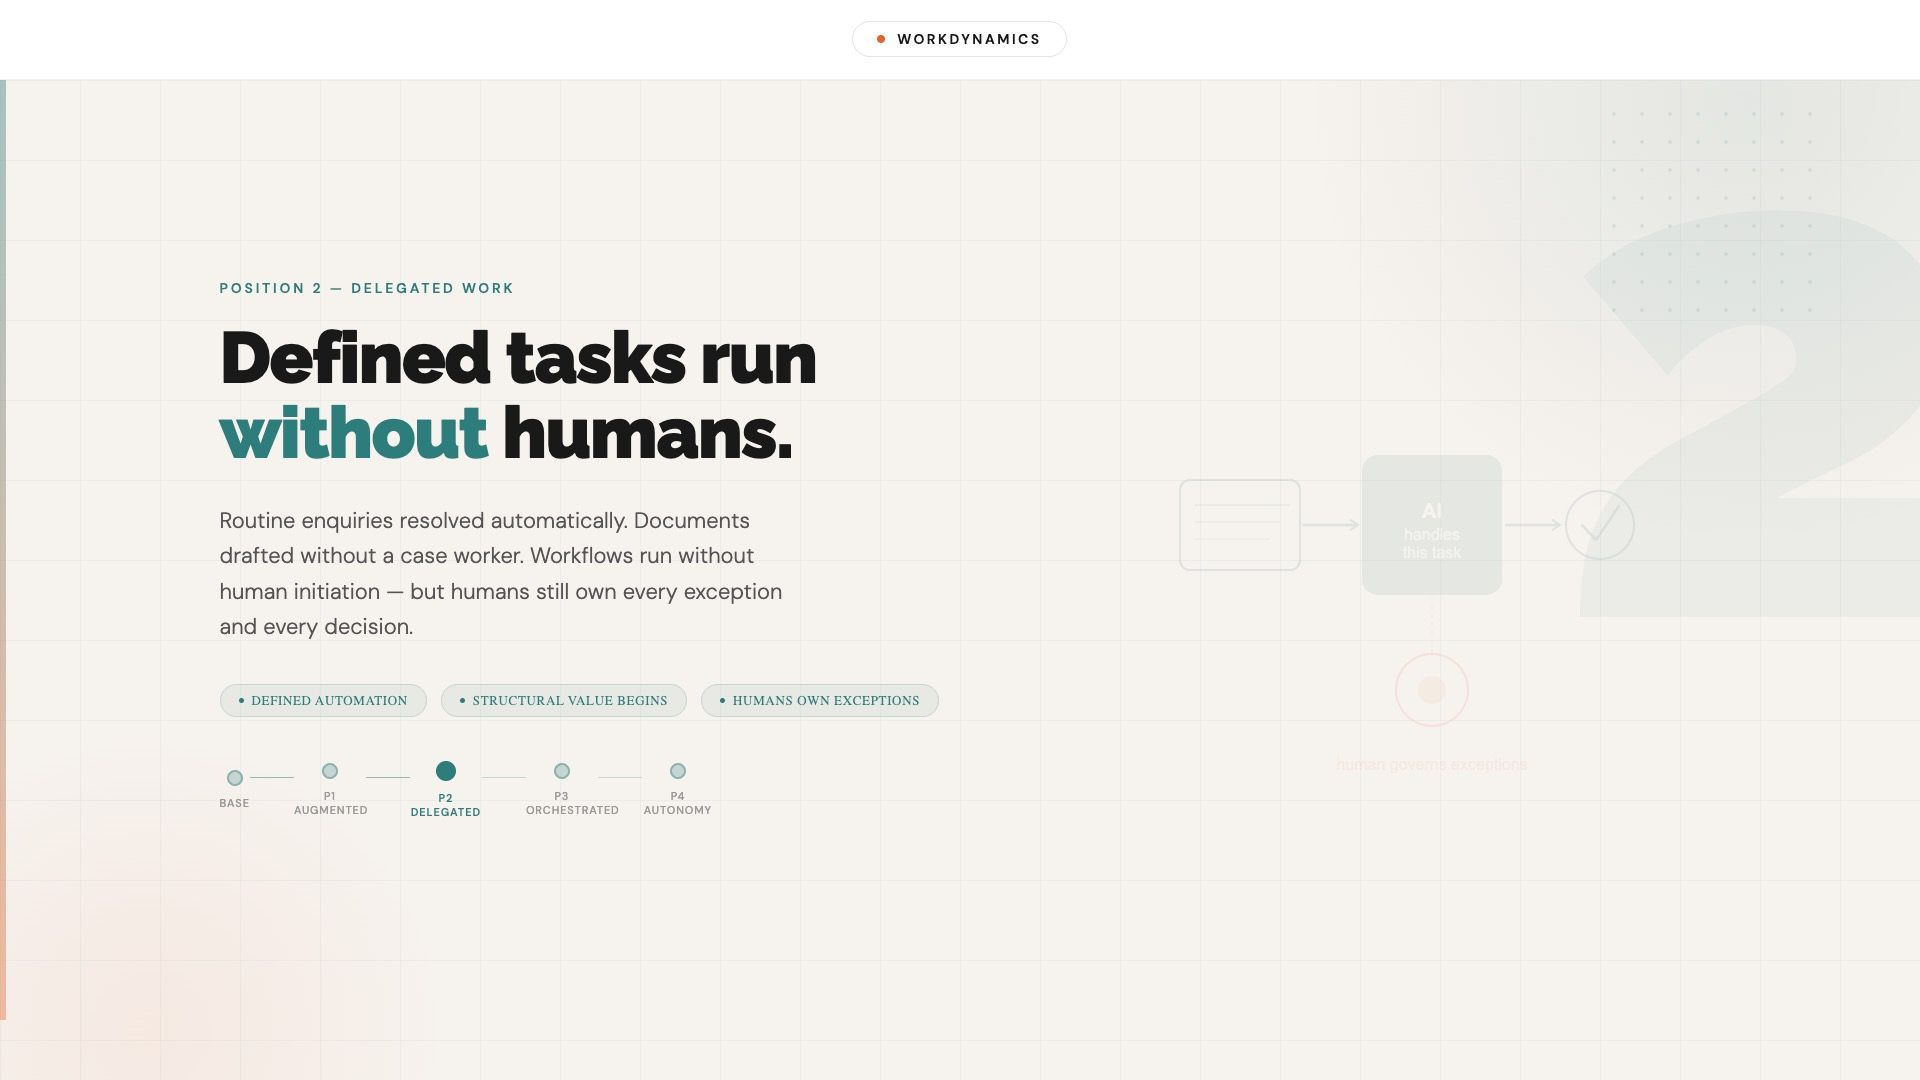Click the Defined Automation tag chip
The image size is (1920, 1080).
[x=323, y=701]
